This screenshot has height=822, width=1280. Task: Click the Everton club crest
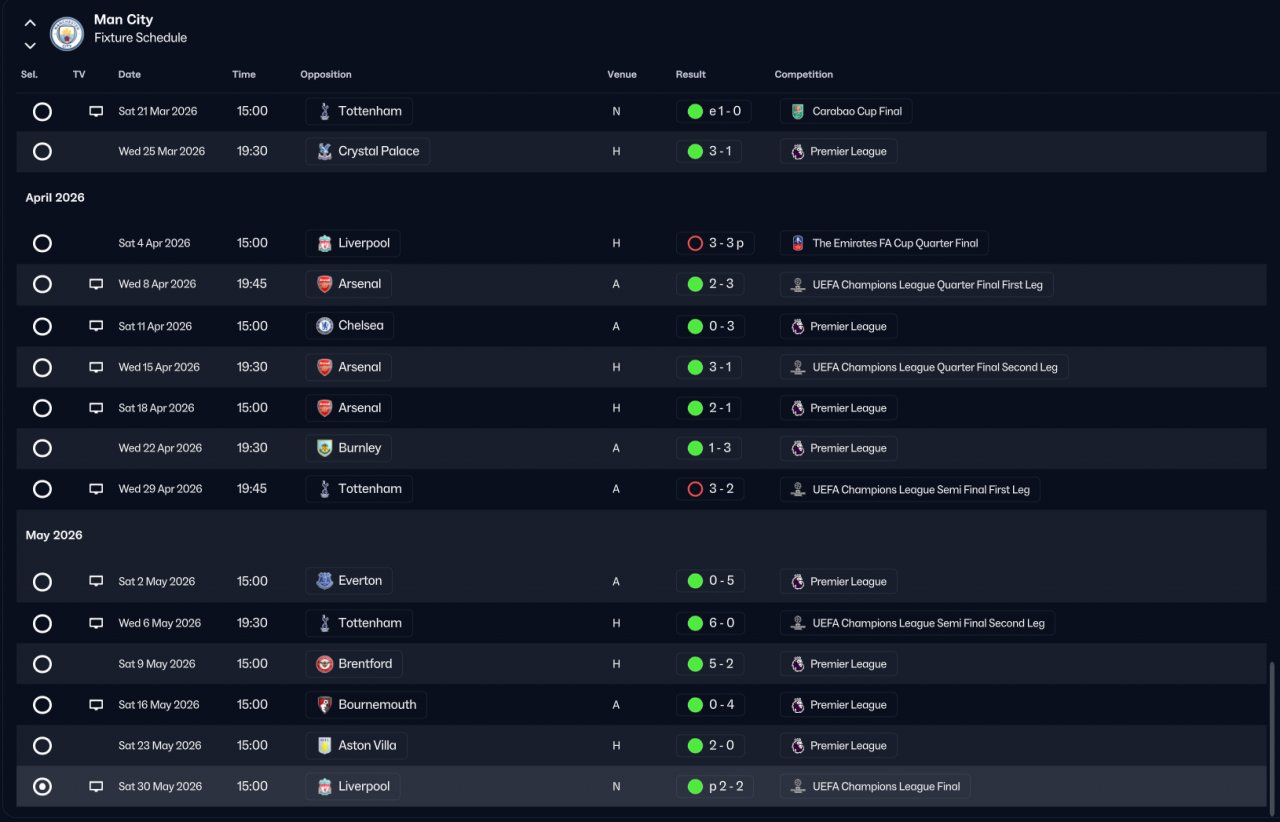pos(324,581)
